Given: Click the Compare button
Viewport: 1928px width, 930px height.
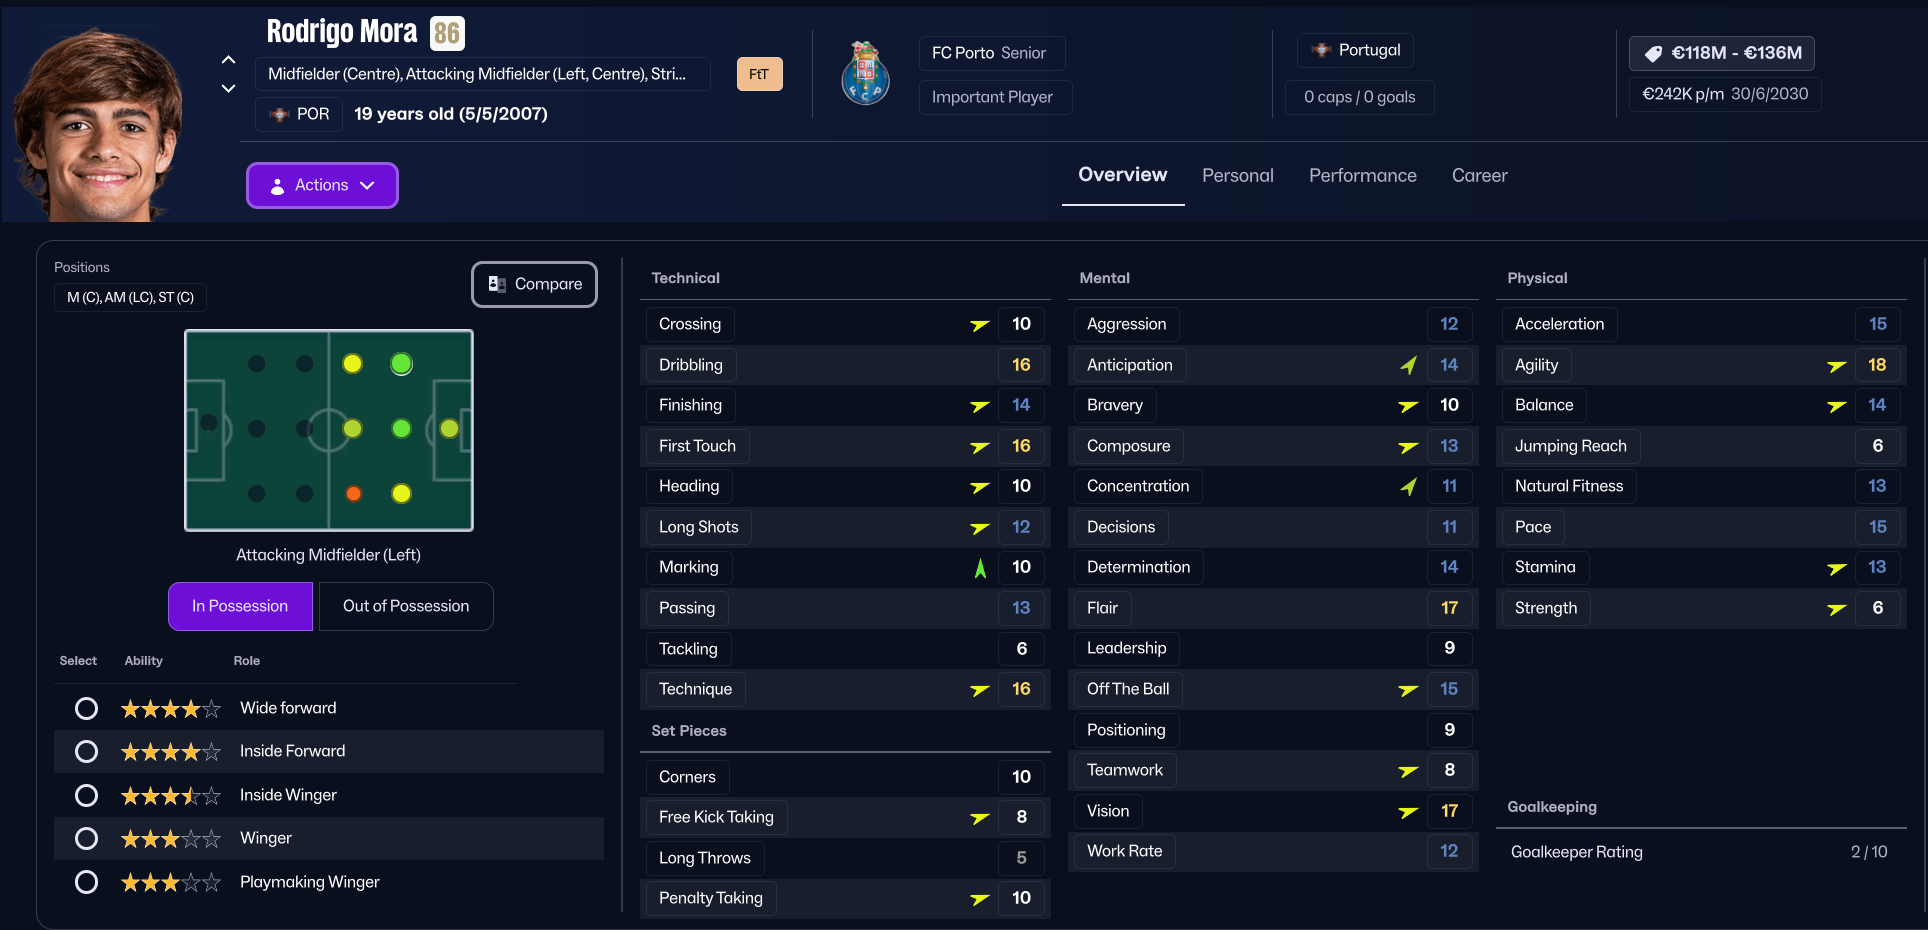Looking at the screenshot, I should (x=534, y=284).
